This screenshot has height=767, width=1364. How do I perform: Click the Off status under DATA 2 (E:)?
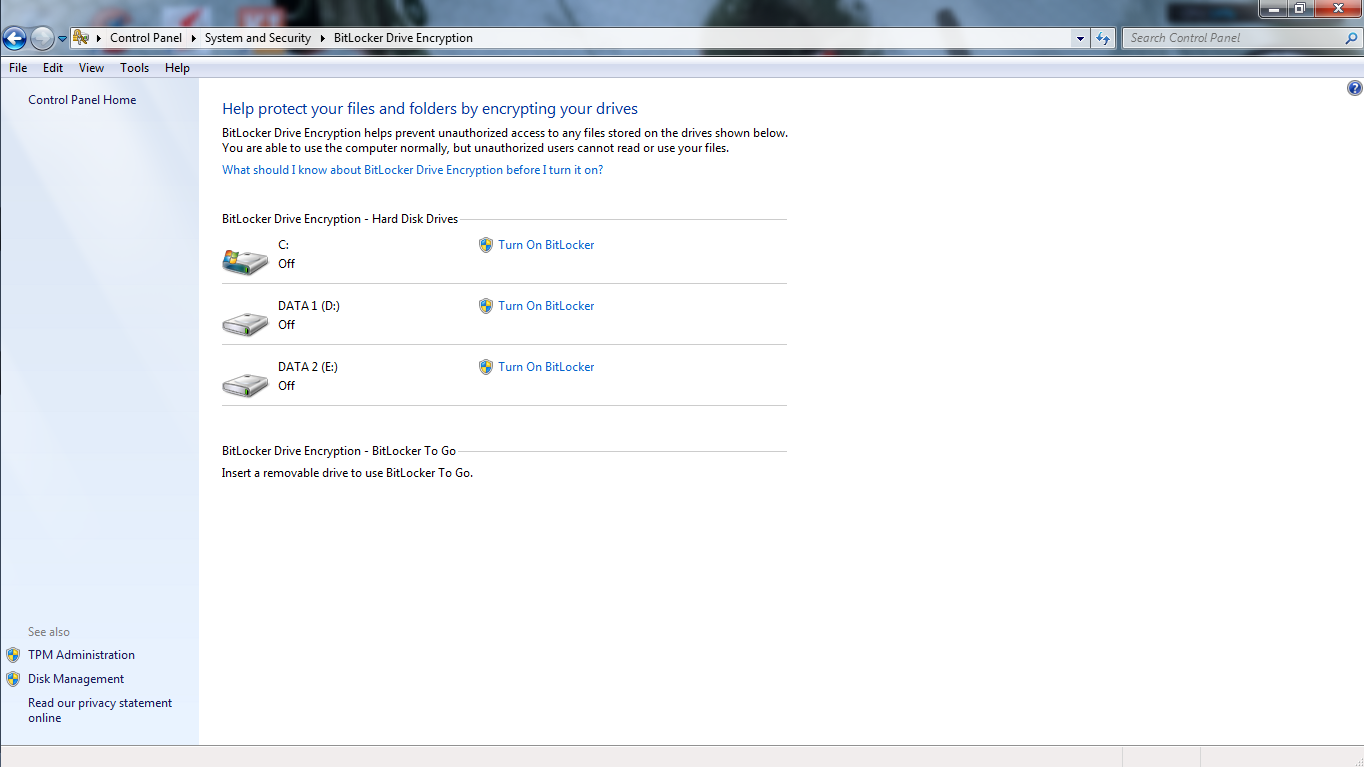[x=287, y=386]
